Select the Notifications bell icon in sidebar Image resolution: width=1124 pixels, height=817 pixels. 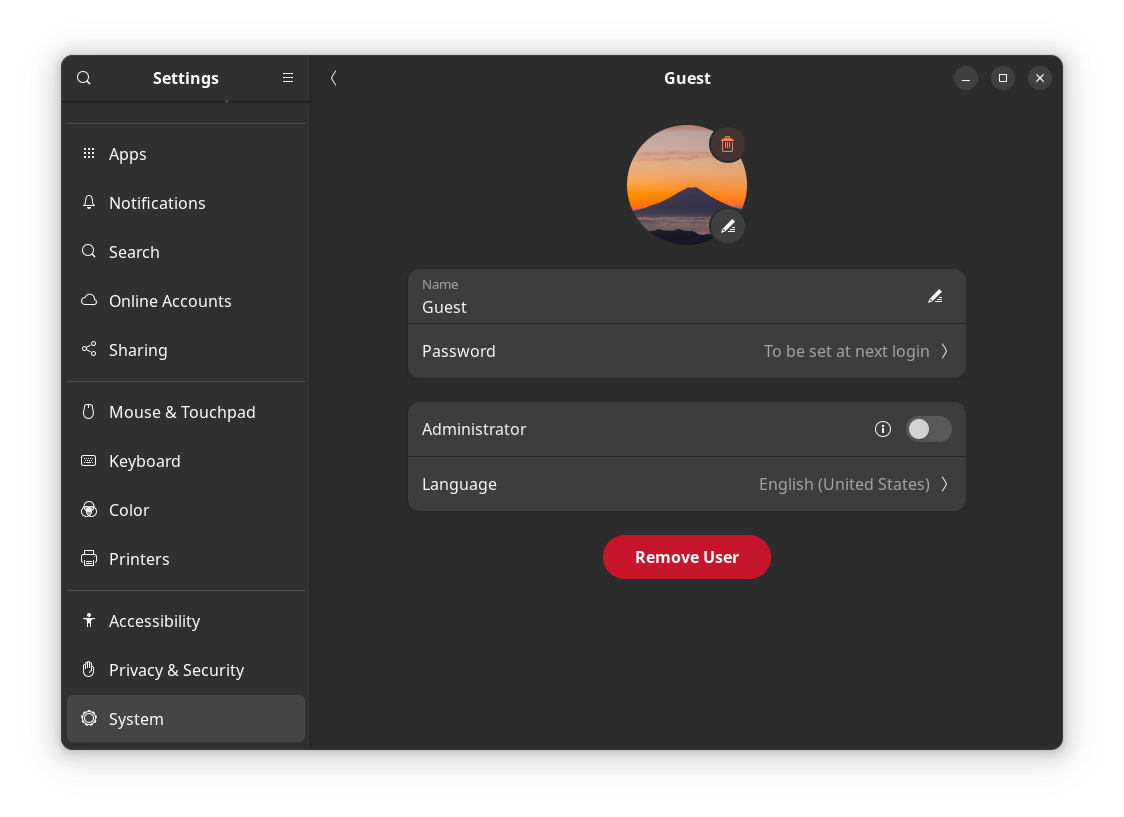coord(88,202)
